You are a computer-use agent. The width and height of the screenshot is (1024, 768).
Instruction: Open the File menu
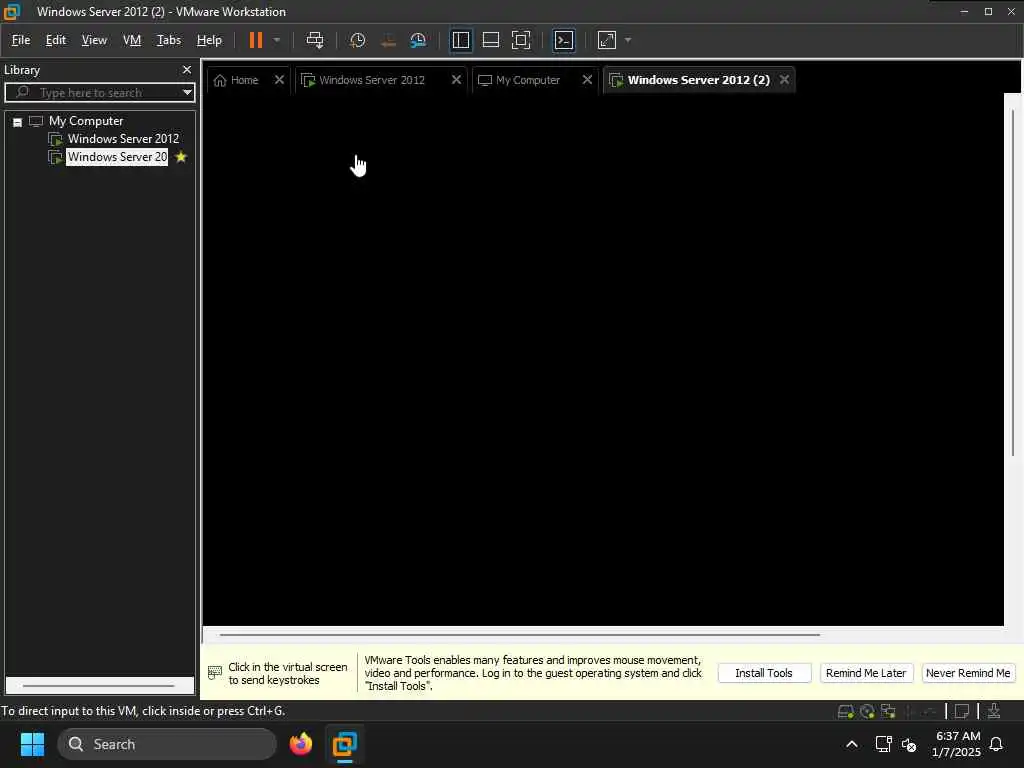tap(21, 40)
